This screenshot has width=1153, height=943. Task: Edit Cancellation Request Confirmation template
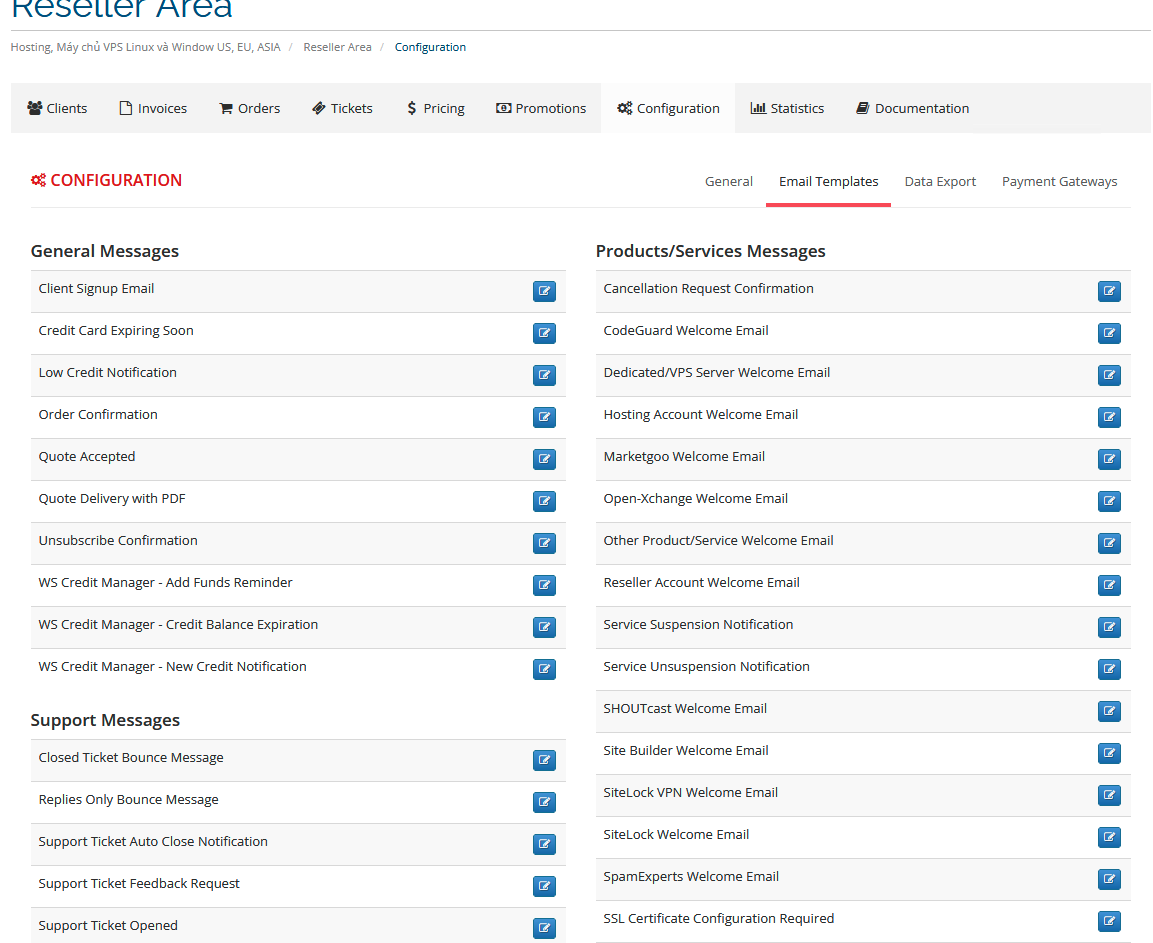(x=1109, y=292)
